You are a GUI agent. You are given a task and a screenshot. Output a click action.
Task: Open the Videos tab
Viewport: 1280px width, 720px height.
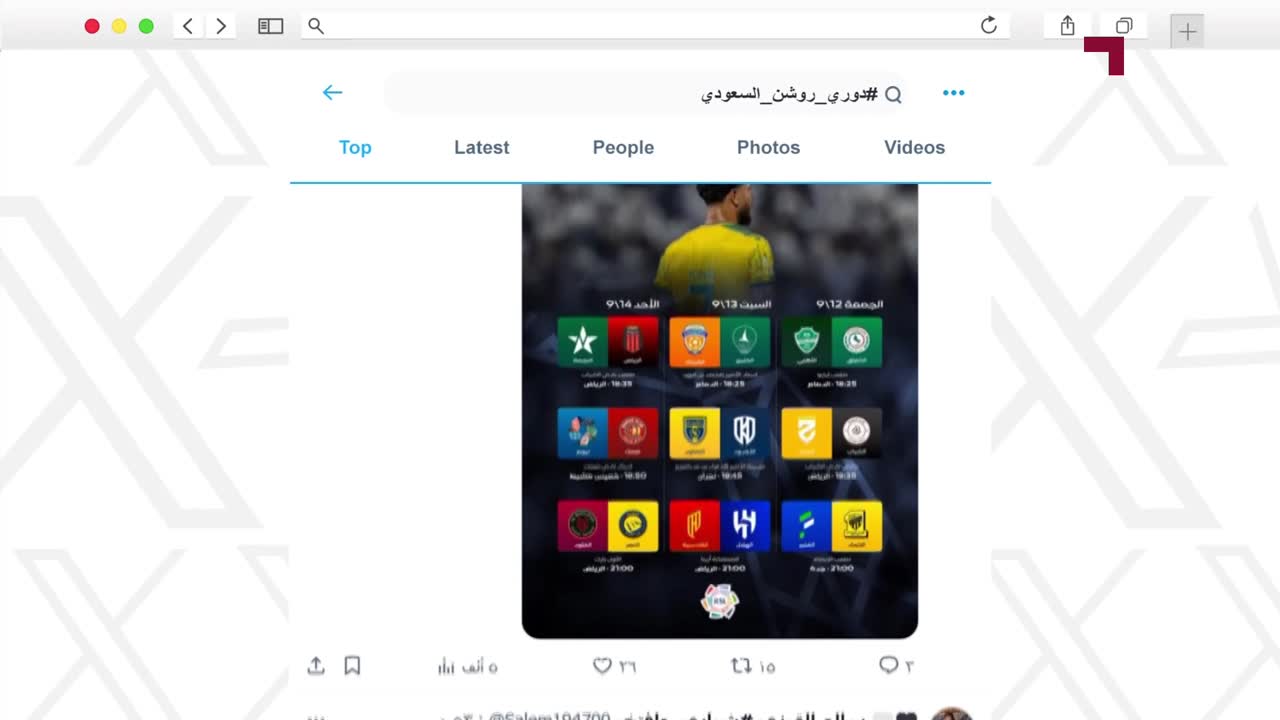point(914,147)
